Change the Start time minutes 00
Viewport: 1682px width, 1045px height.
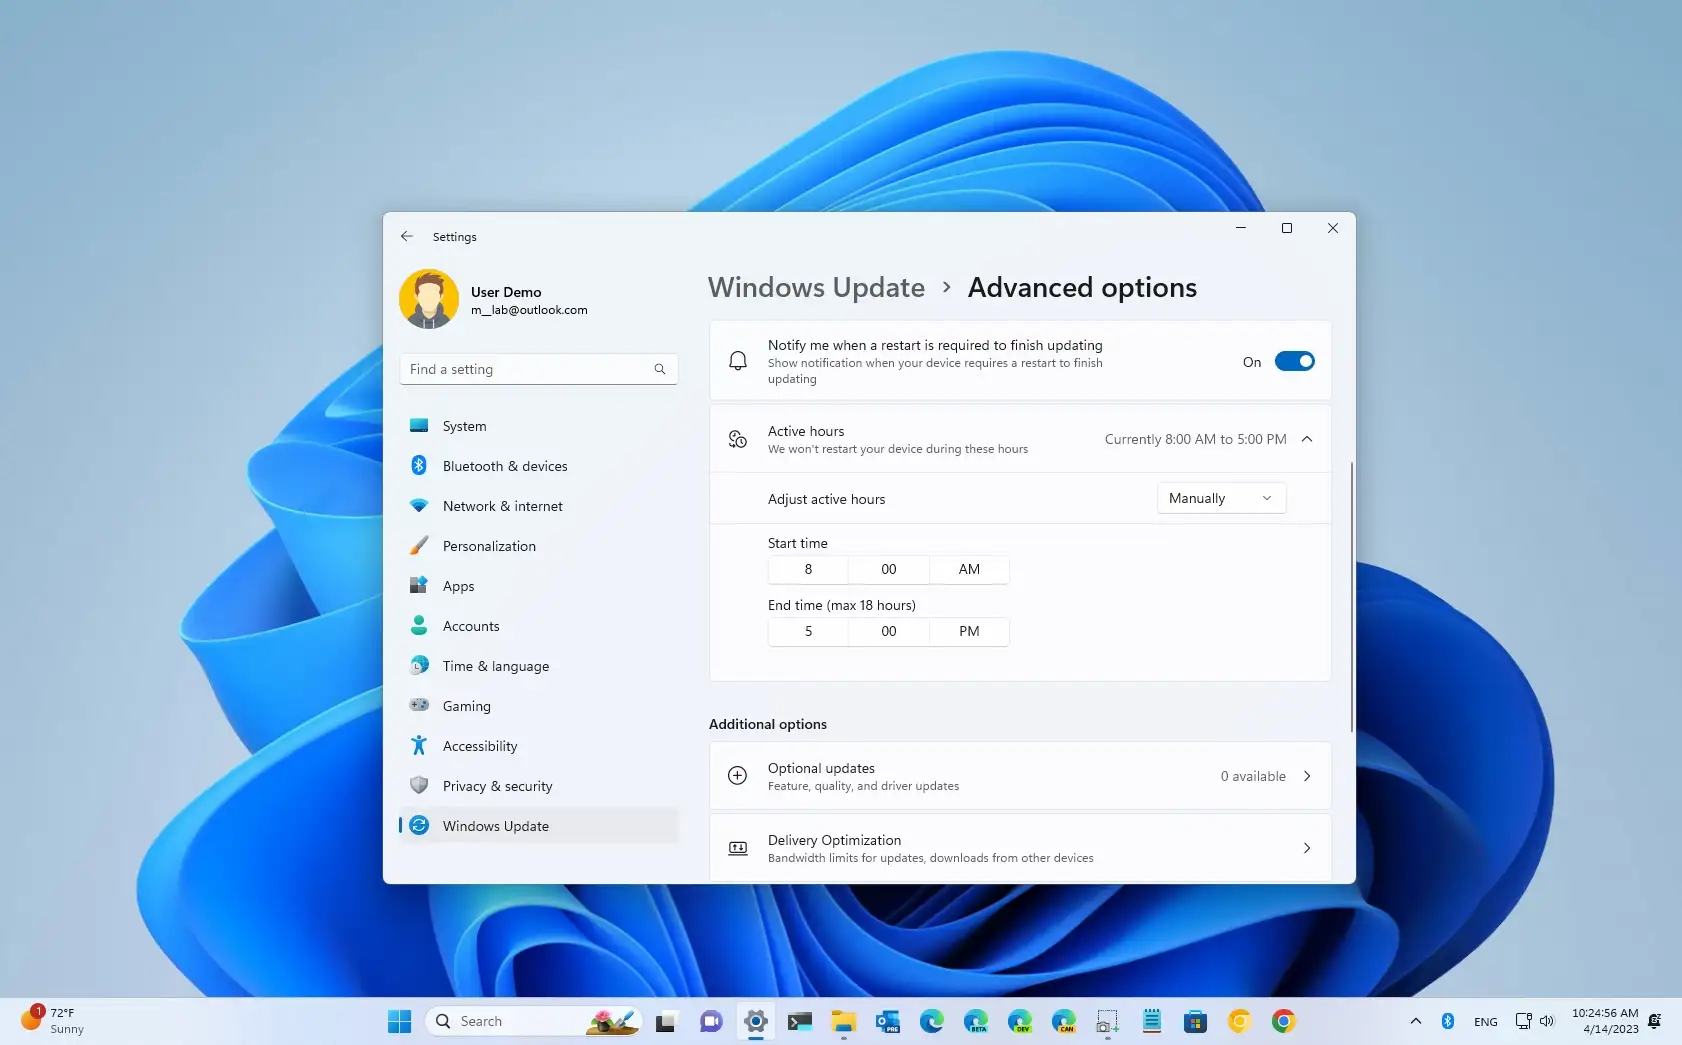(889, 569)
